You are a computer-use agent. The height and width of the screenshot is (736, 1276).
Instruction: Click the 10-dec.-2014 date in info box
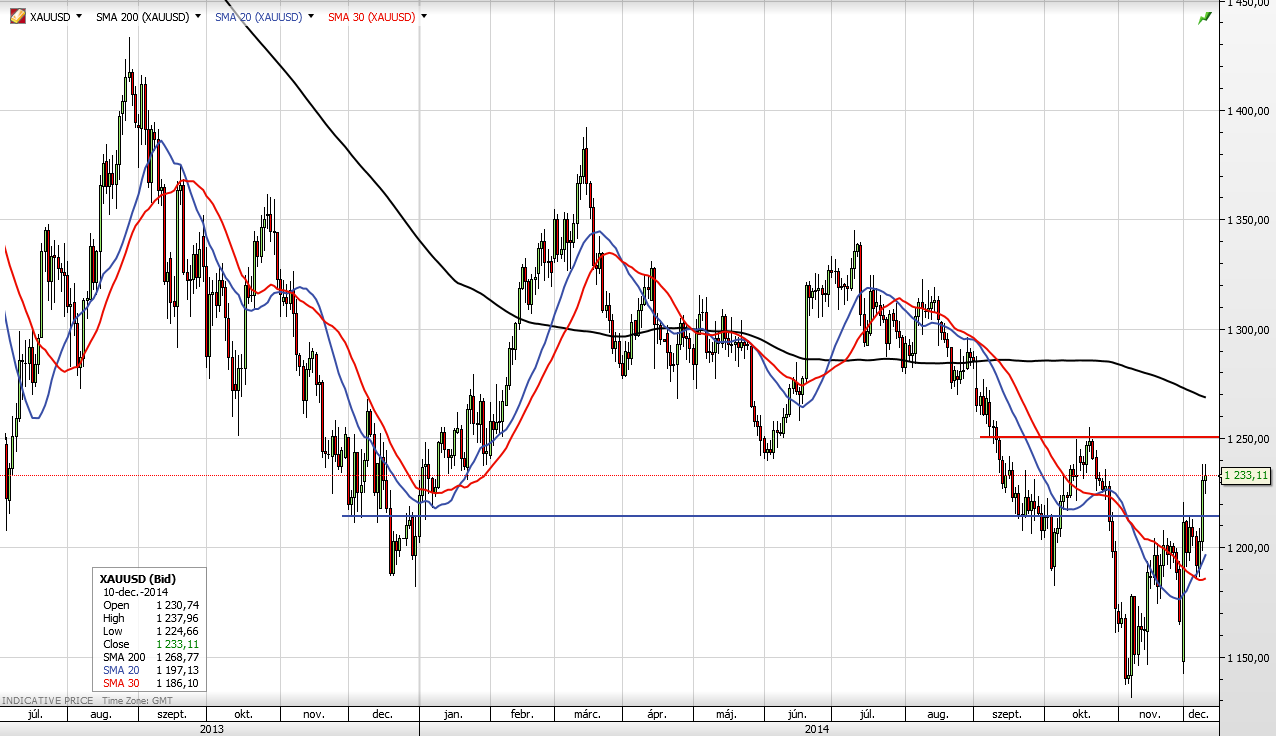click(x=136, y=592)
